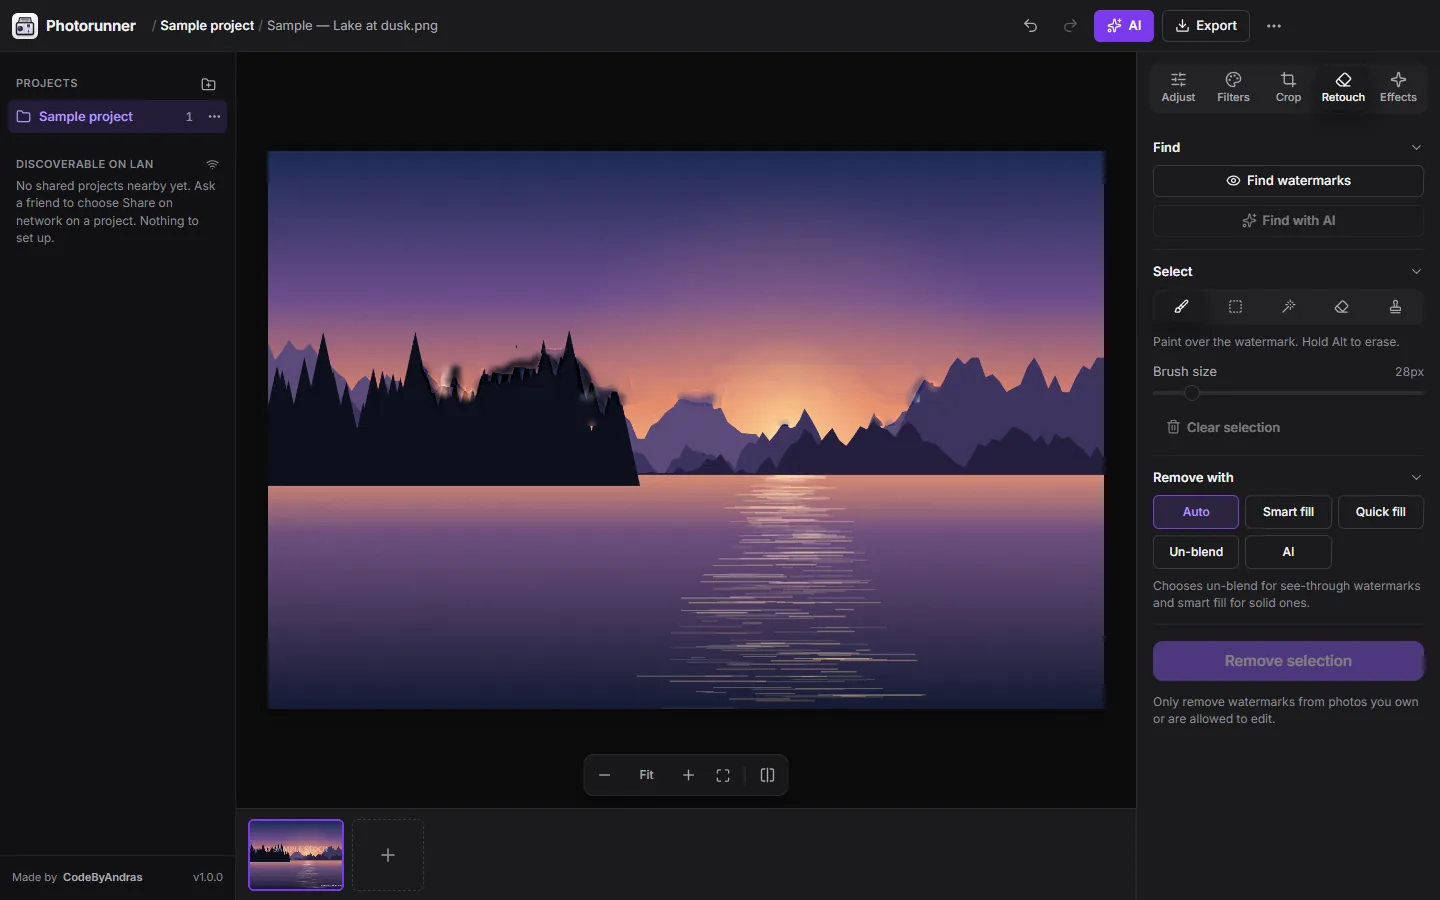
Task: Collapse the Find section
Action: click(1416, 147)
